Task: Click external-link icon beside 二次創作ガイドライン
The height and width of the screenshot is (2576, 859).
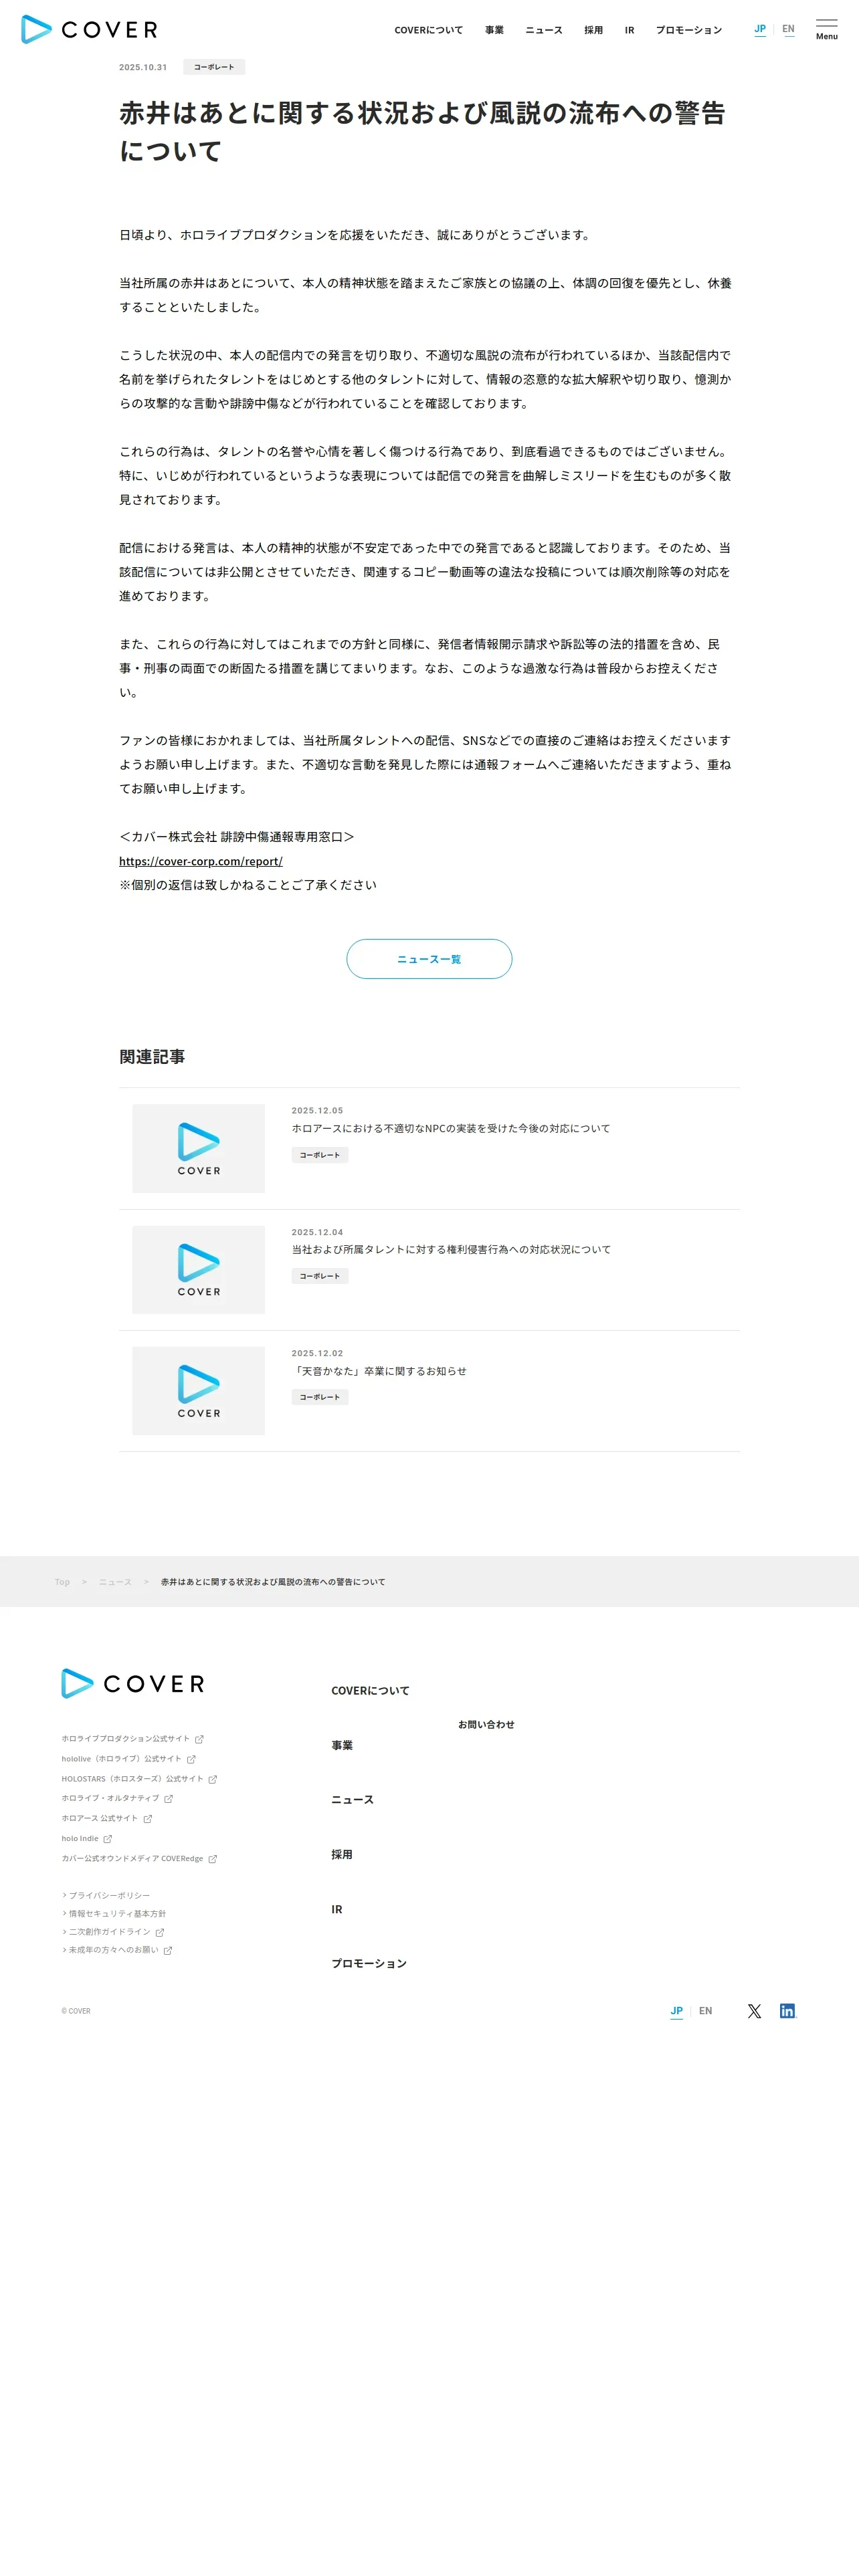Action: coord(159,1932)
